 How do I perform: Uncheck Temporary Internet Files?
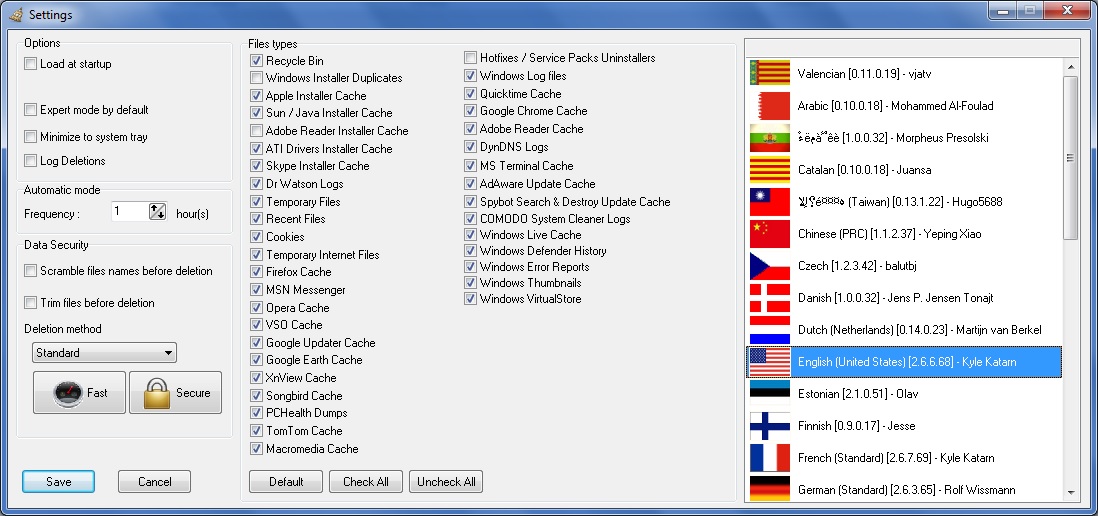[256, 255]
